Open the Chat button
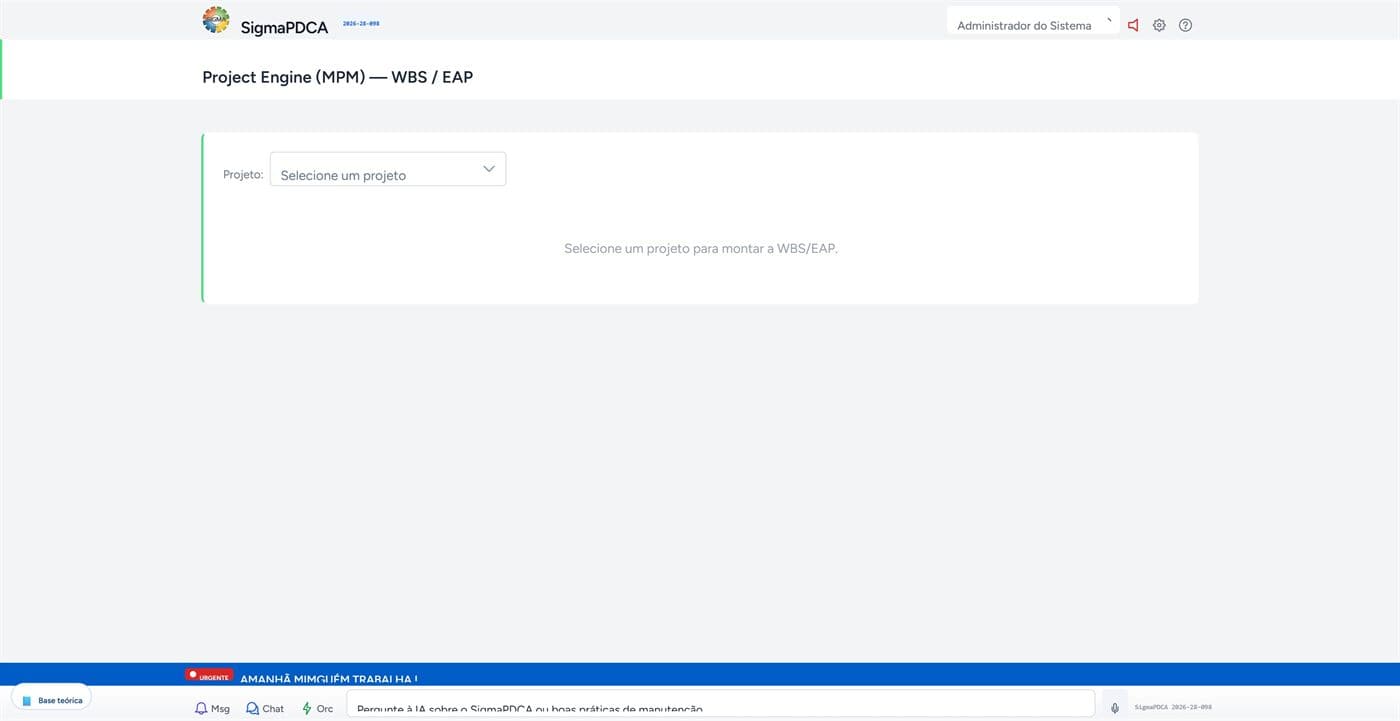Viewport: 1400px width, 721px height. pyautogui.click(x=265, y=708)
